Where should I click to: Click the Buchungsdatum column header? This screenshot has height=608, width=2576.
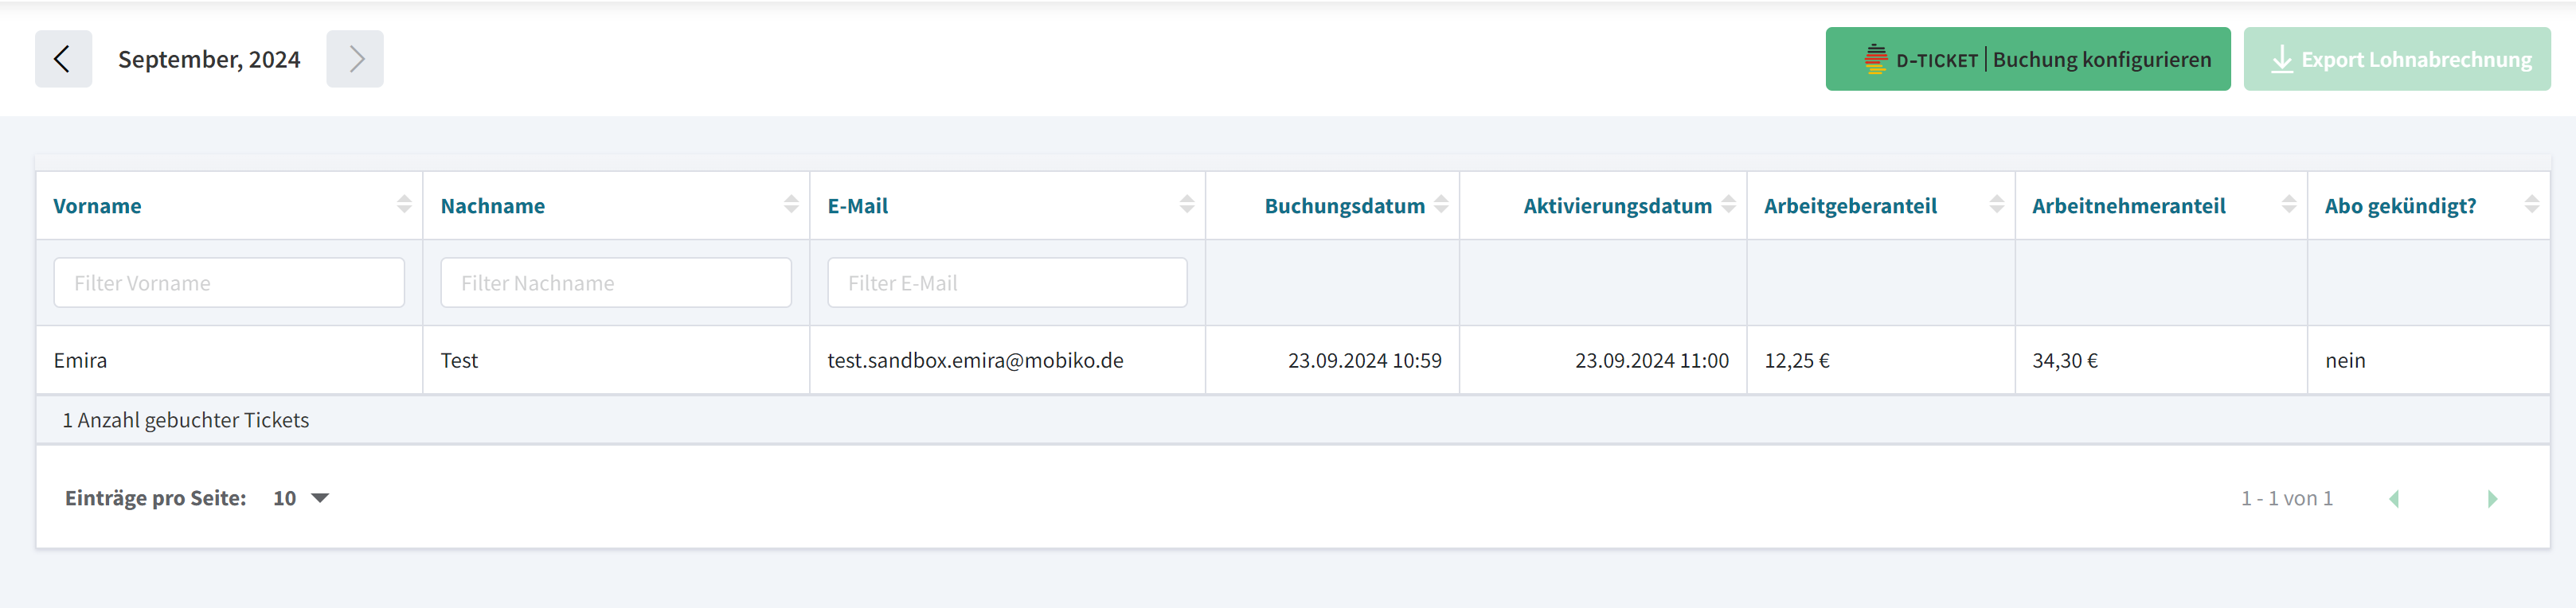point(1343,206)
